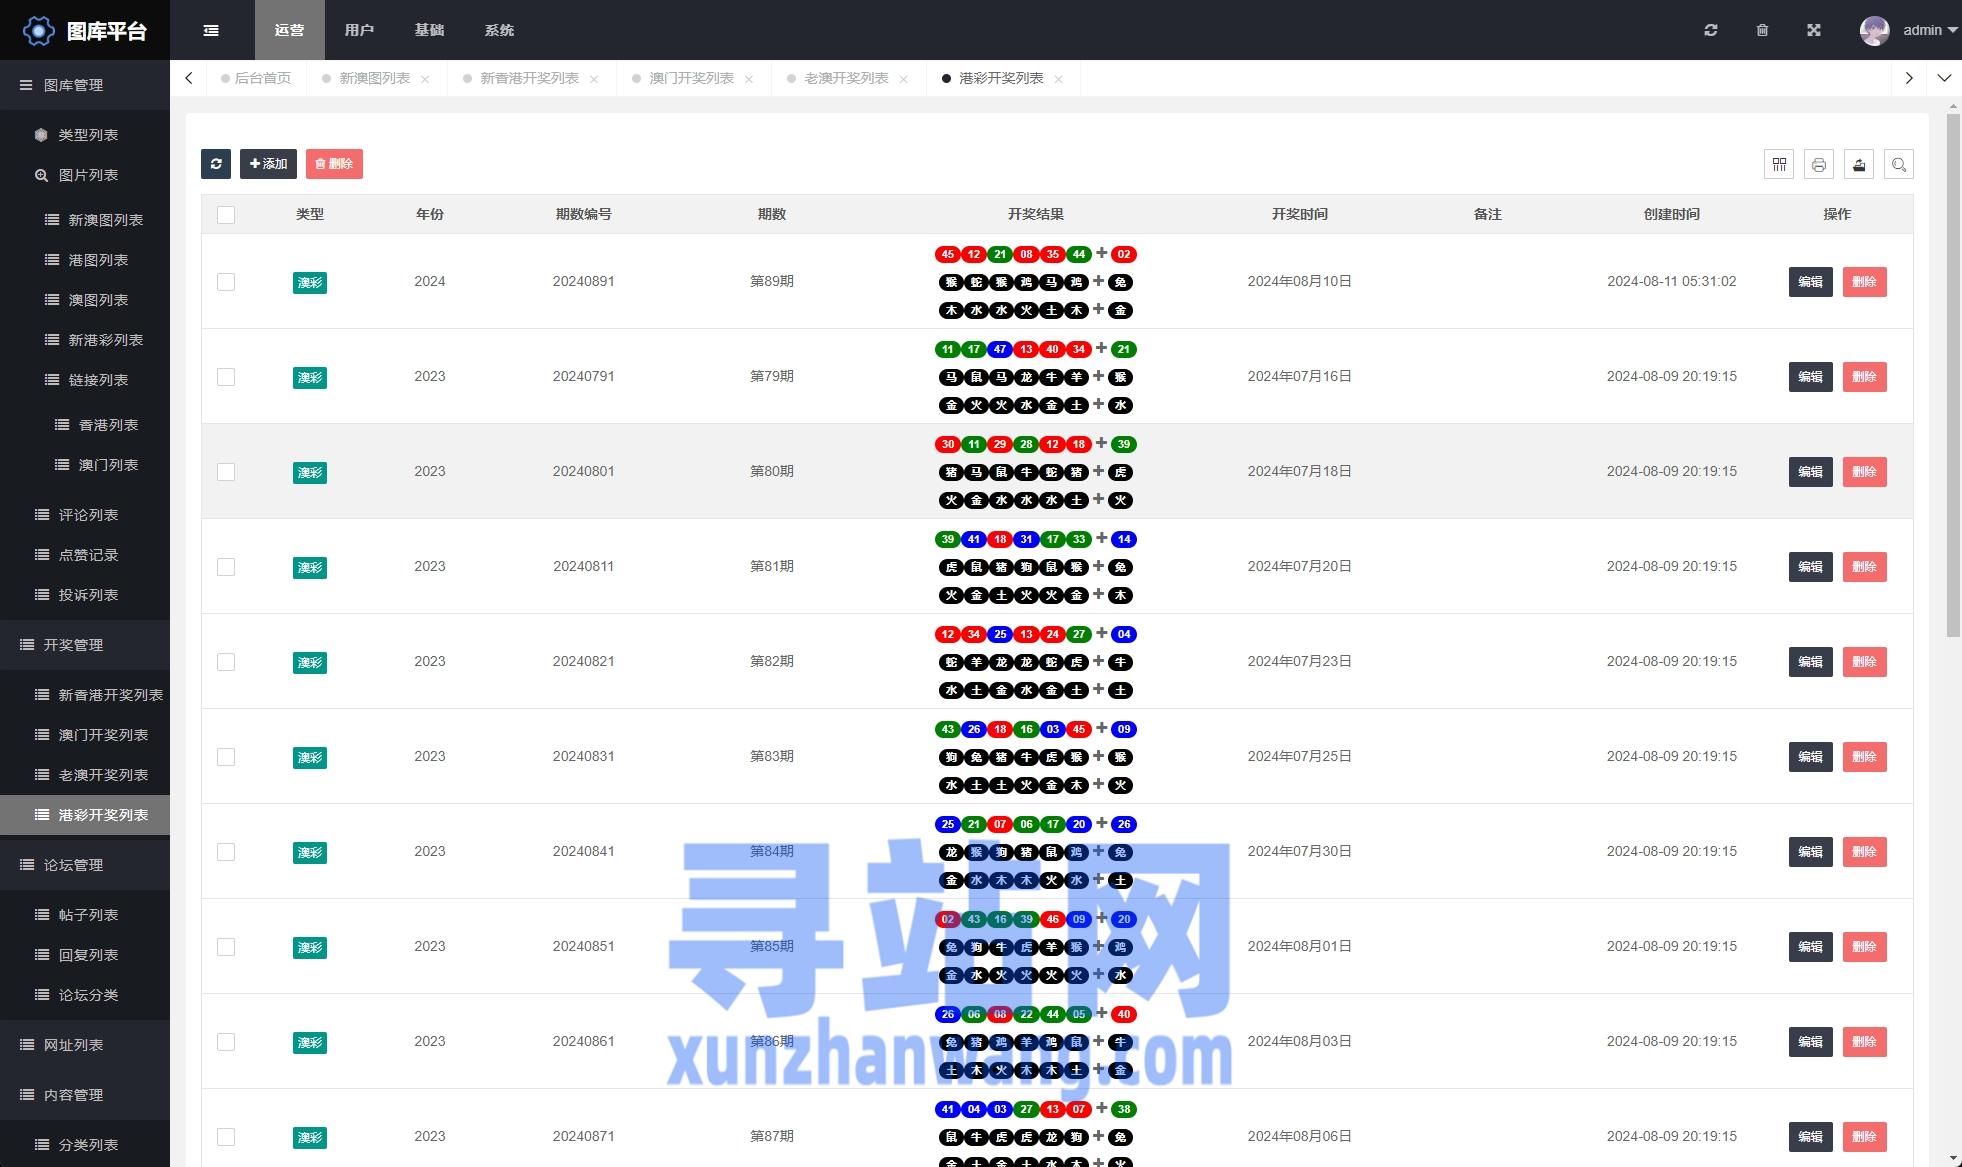This screenshot has height=1167, width=1962.
Task: Click the trash icon in the header
Action: coord(1762,30)
